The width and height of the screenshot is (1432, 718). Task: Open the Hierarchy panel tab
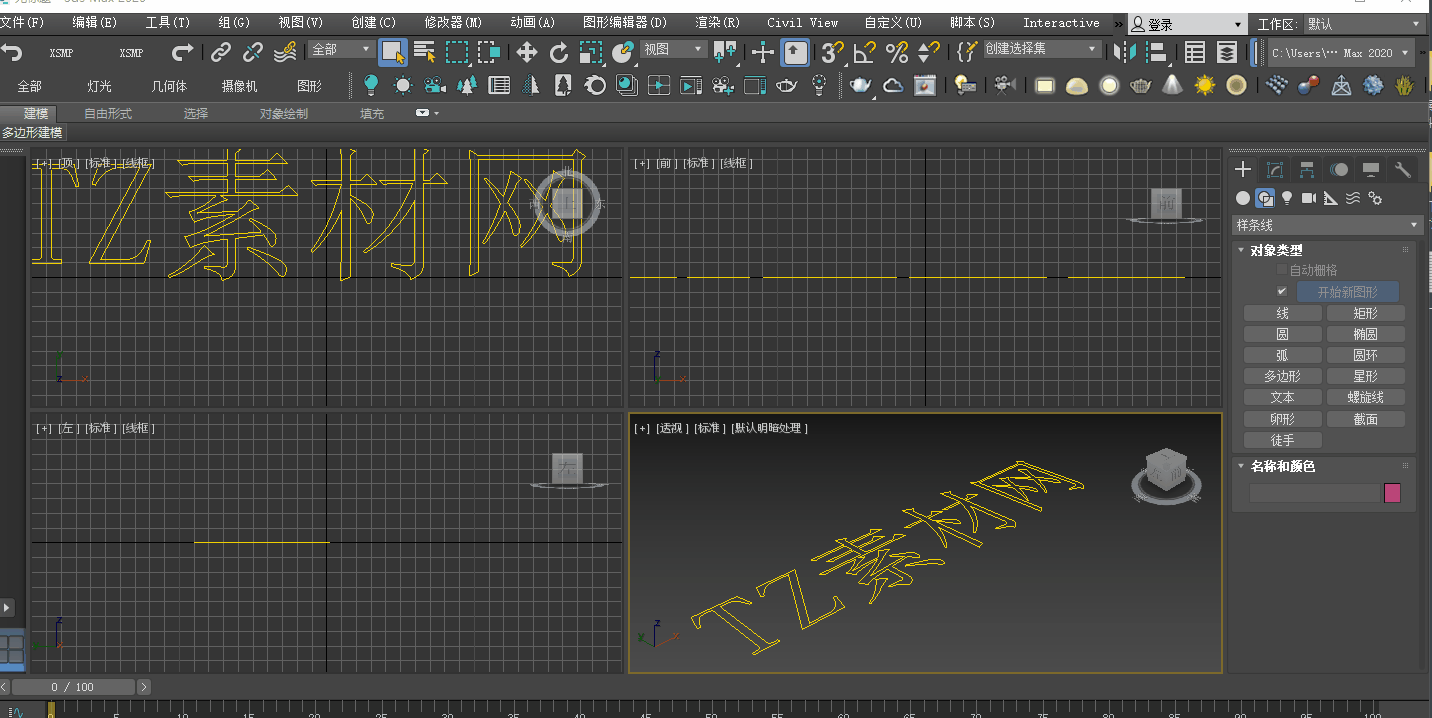1307,170
